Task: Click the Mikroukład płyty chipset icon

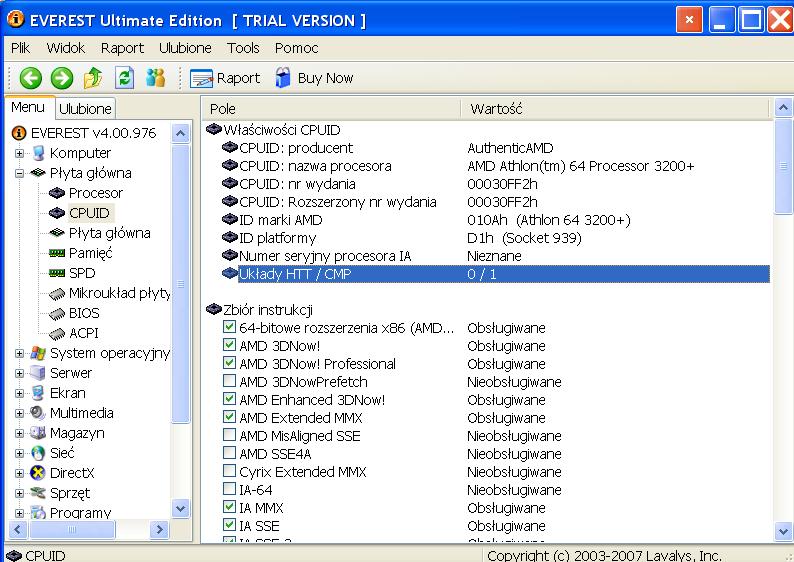Action: (x=57, y=293)
